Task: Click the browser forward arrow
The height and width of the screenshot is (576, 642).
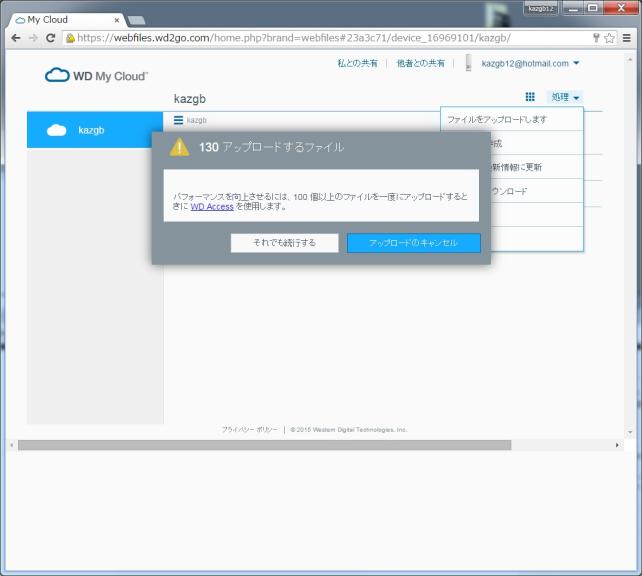Action: pos(33,38)
